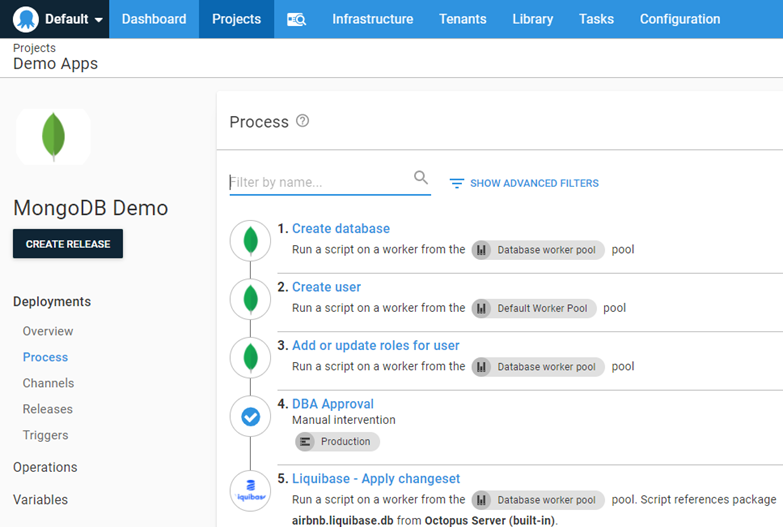Viewport: 783px width, 527px height.
Task: Click the help icon next to the Process heading
Action: [x=303, y=121]
